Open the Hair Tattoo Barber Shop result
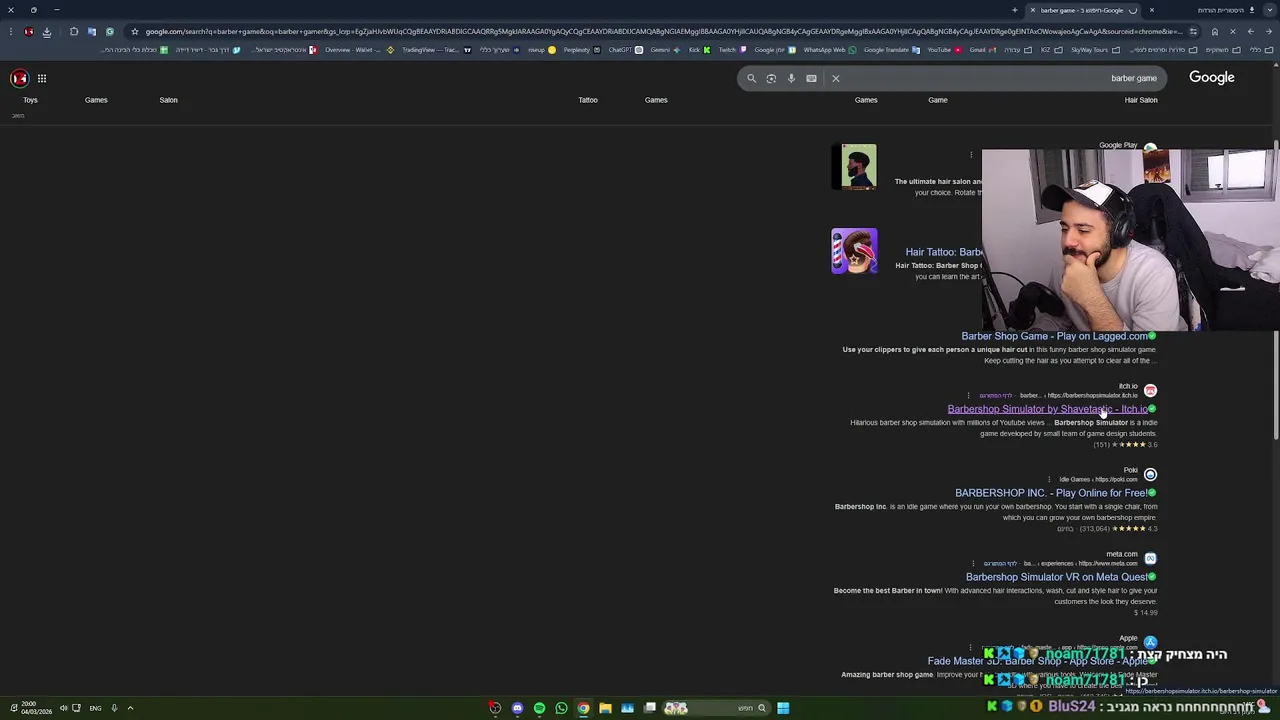 (x=943, y=252)
